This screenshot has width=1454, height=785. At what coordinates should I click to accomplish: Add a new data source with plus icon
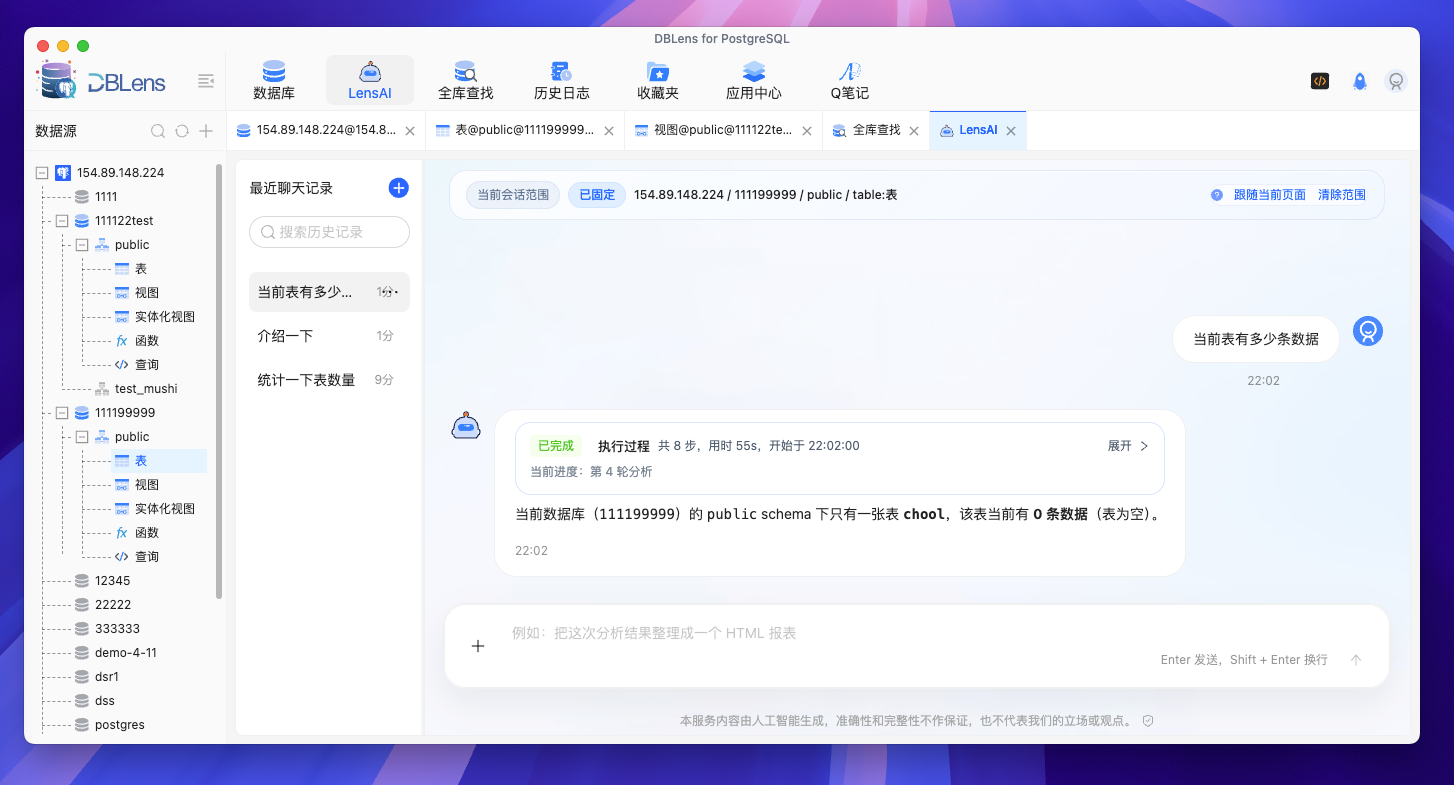(206, 131)
